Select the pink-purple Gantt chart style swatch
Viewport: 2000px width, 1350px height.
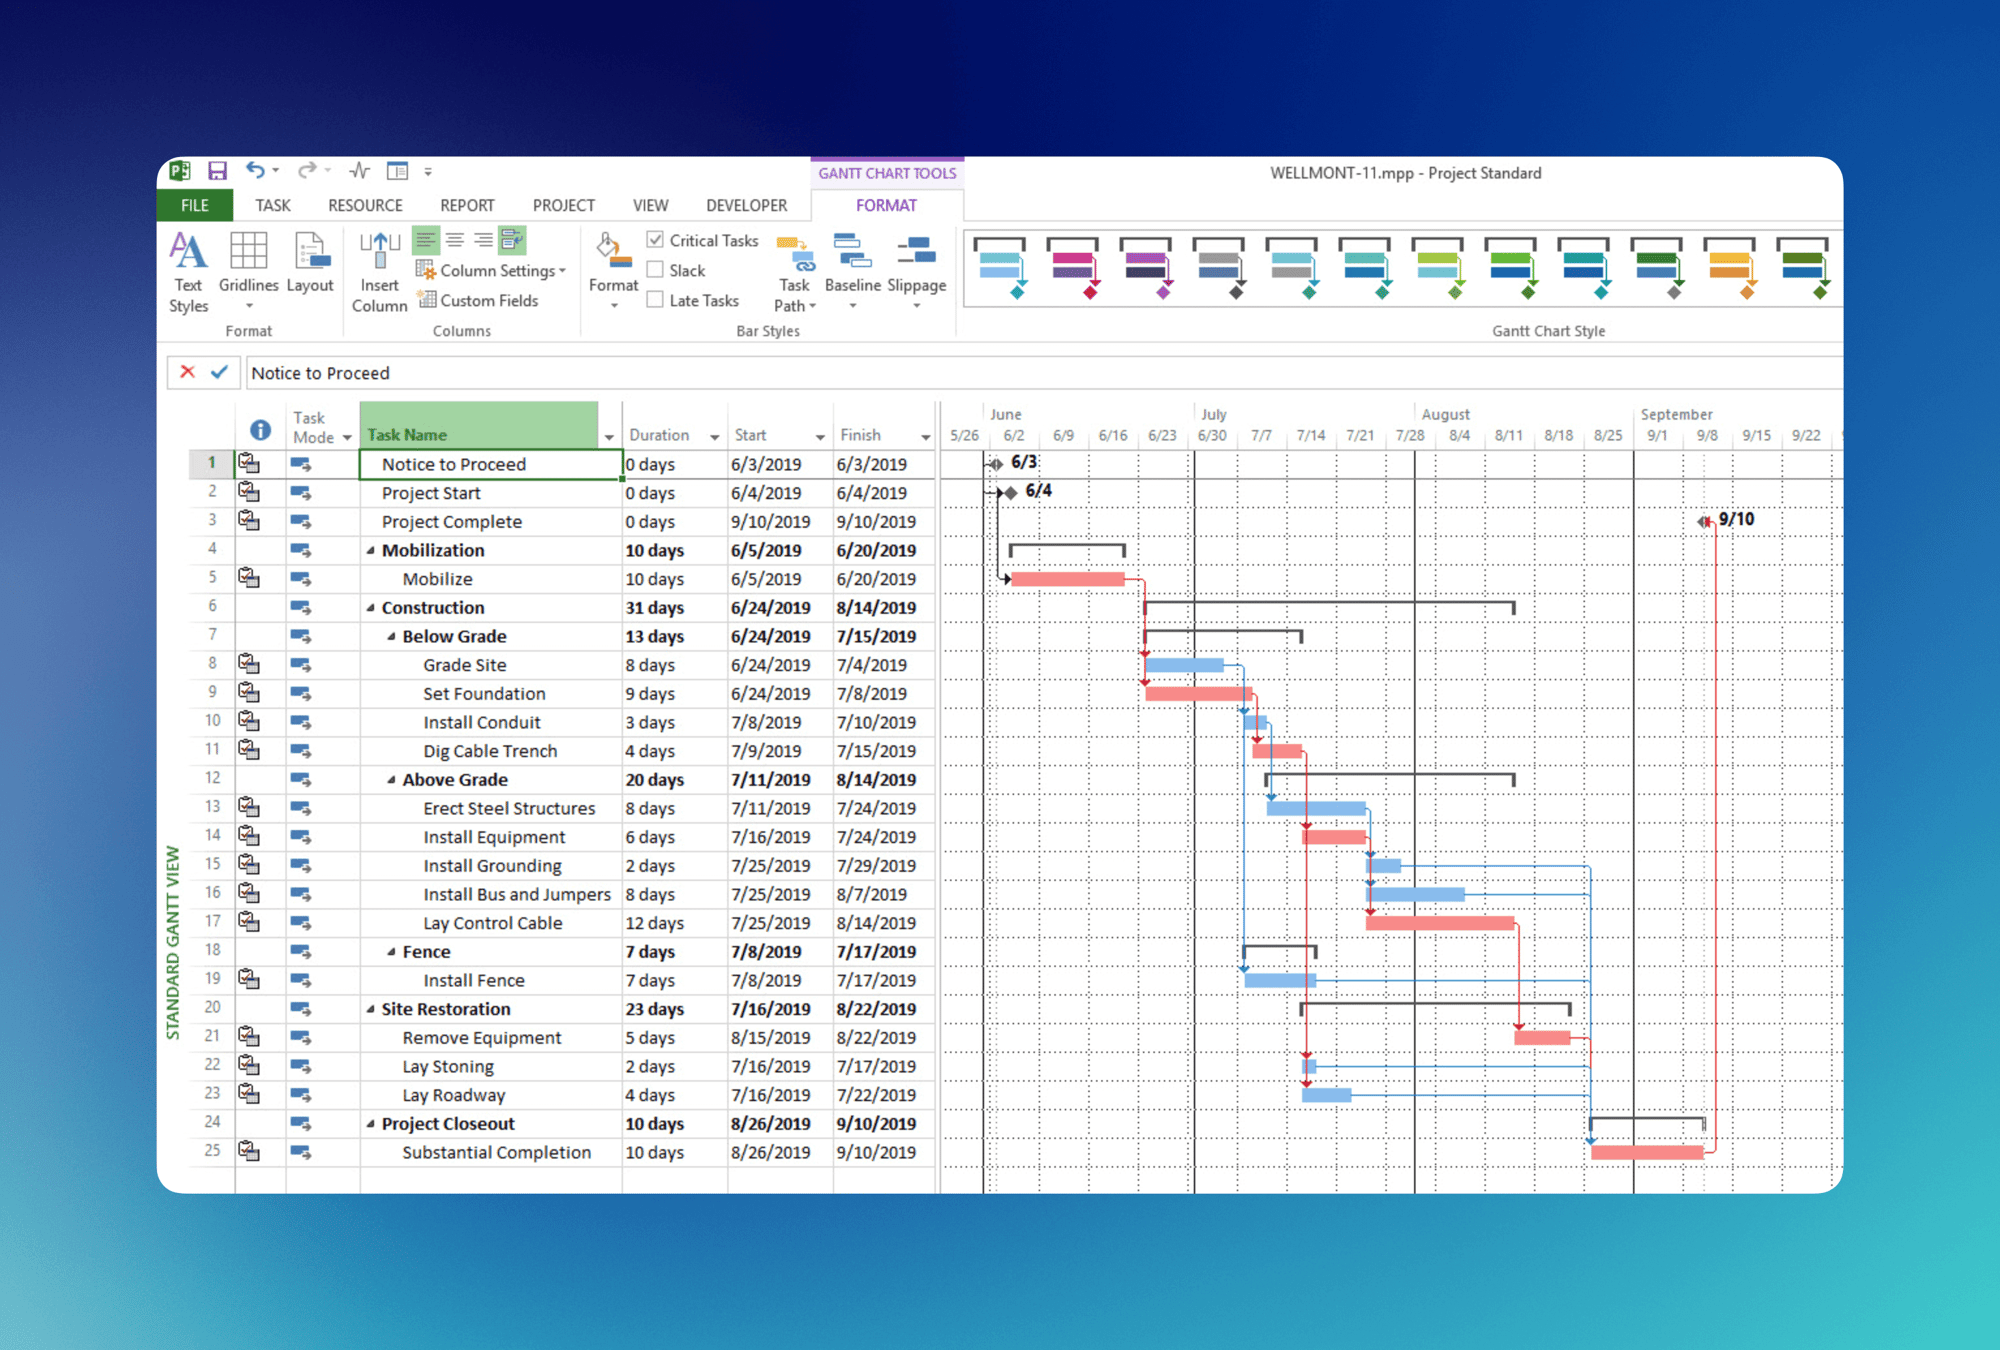tap(1073, 268)
